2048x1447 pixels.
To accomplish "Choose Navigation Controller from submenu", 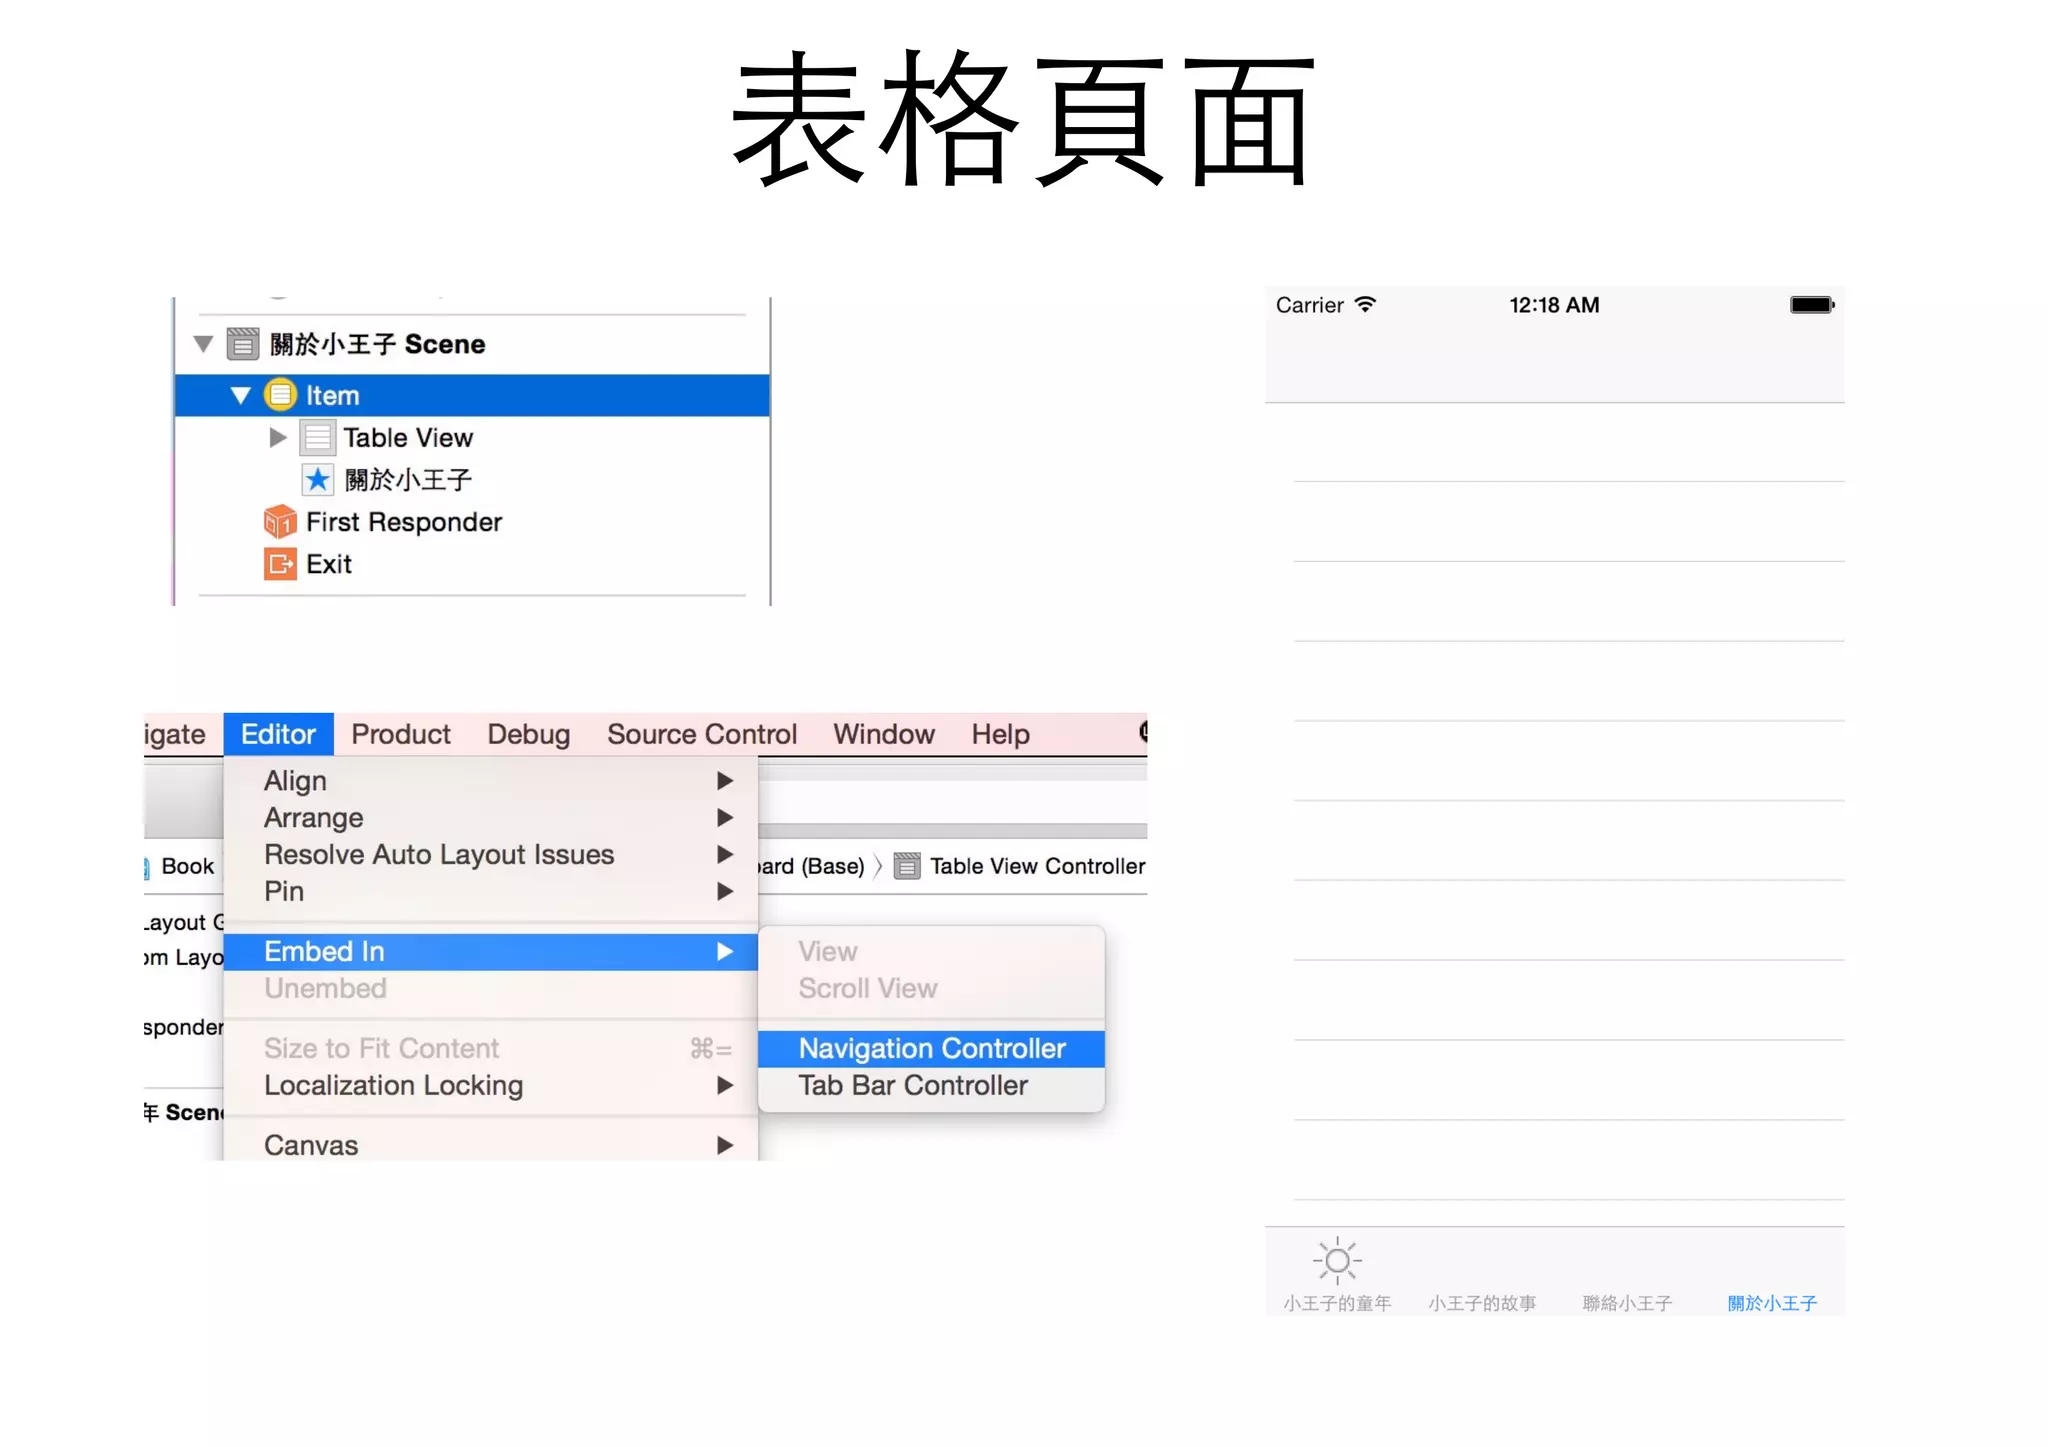I will (932, 1048).
